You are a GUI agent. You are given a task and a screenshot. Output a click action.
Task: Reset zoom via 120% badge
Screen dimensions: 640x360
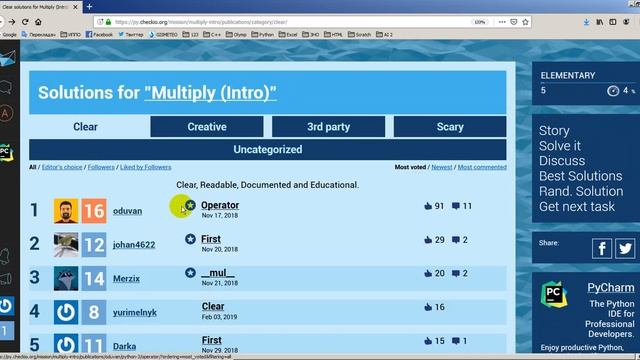point(480,22)
